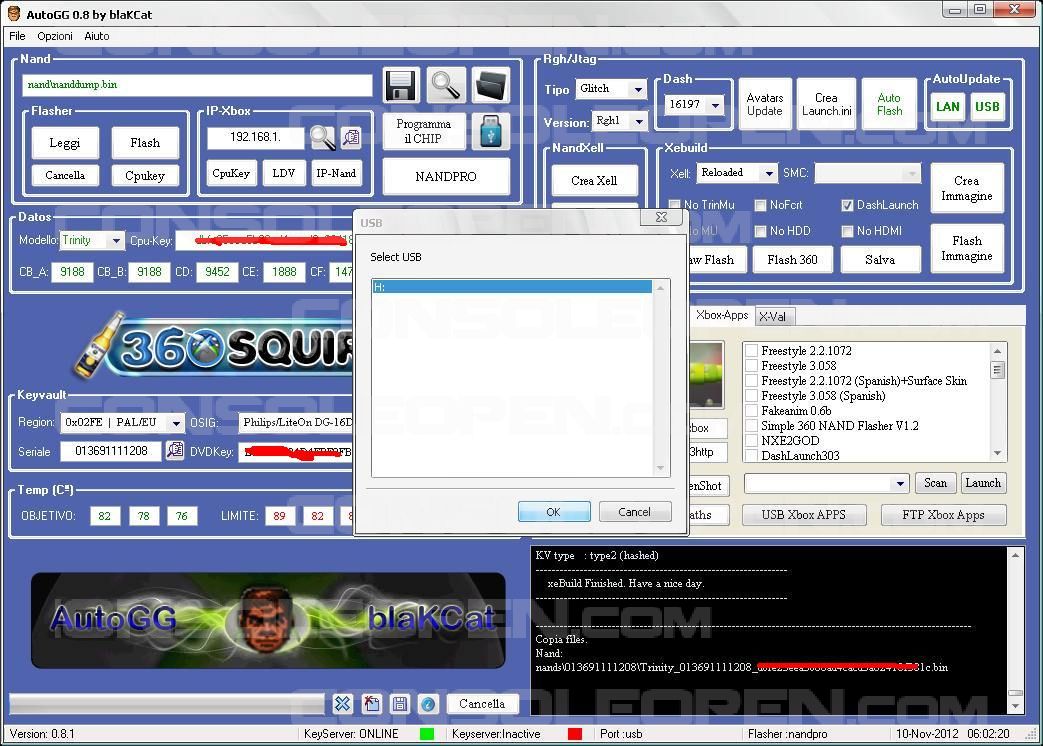The width and height of the screenshot is (1043, 746).
Task: Click OK in the USB dialog
Action: pyautogui.click(x=553, y=512)
